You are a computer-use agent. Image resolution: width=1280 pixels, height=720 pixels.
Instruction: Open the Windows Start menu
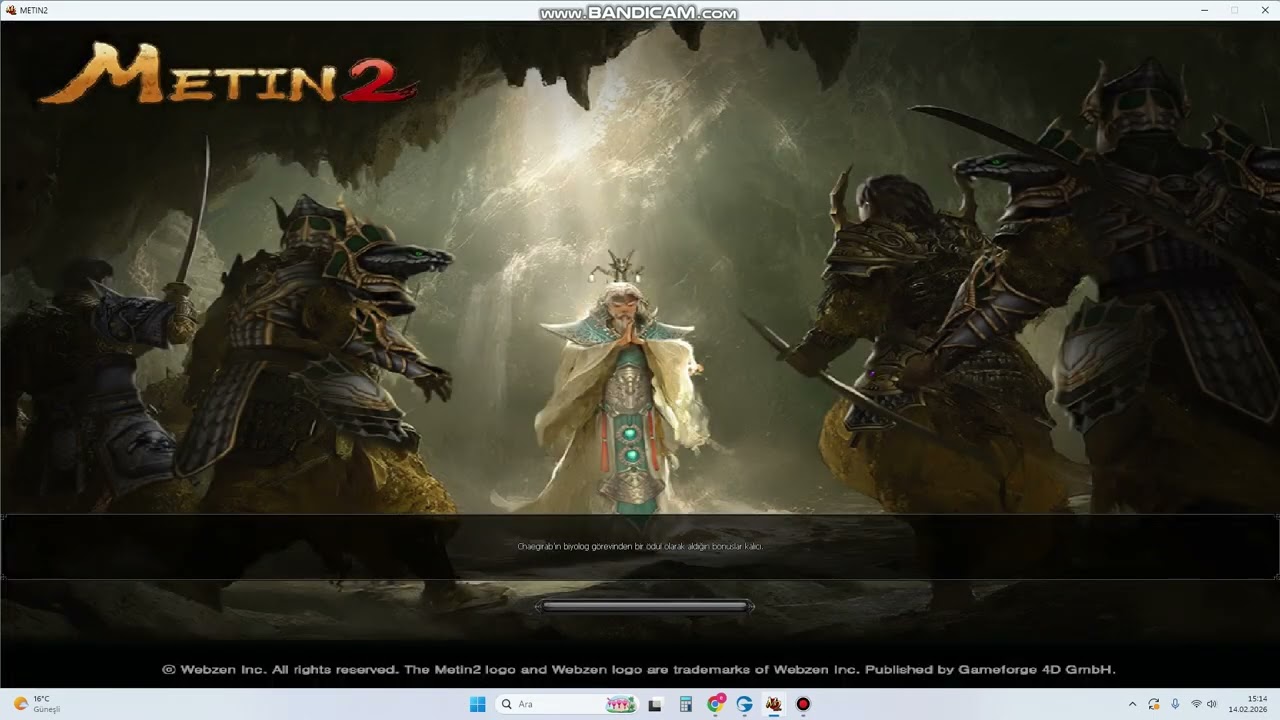coord(478,704)
